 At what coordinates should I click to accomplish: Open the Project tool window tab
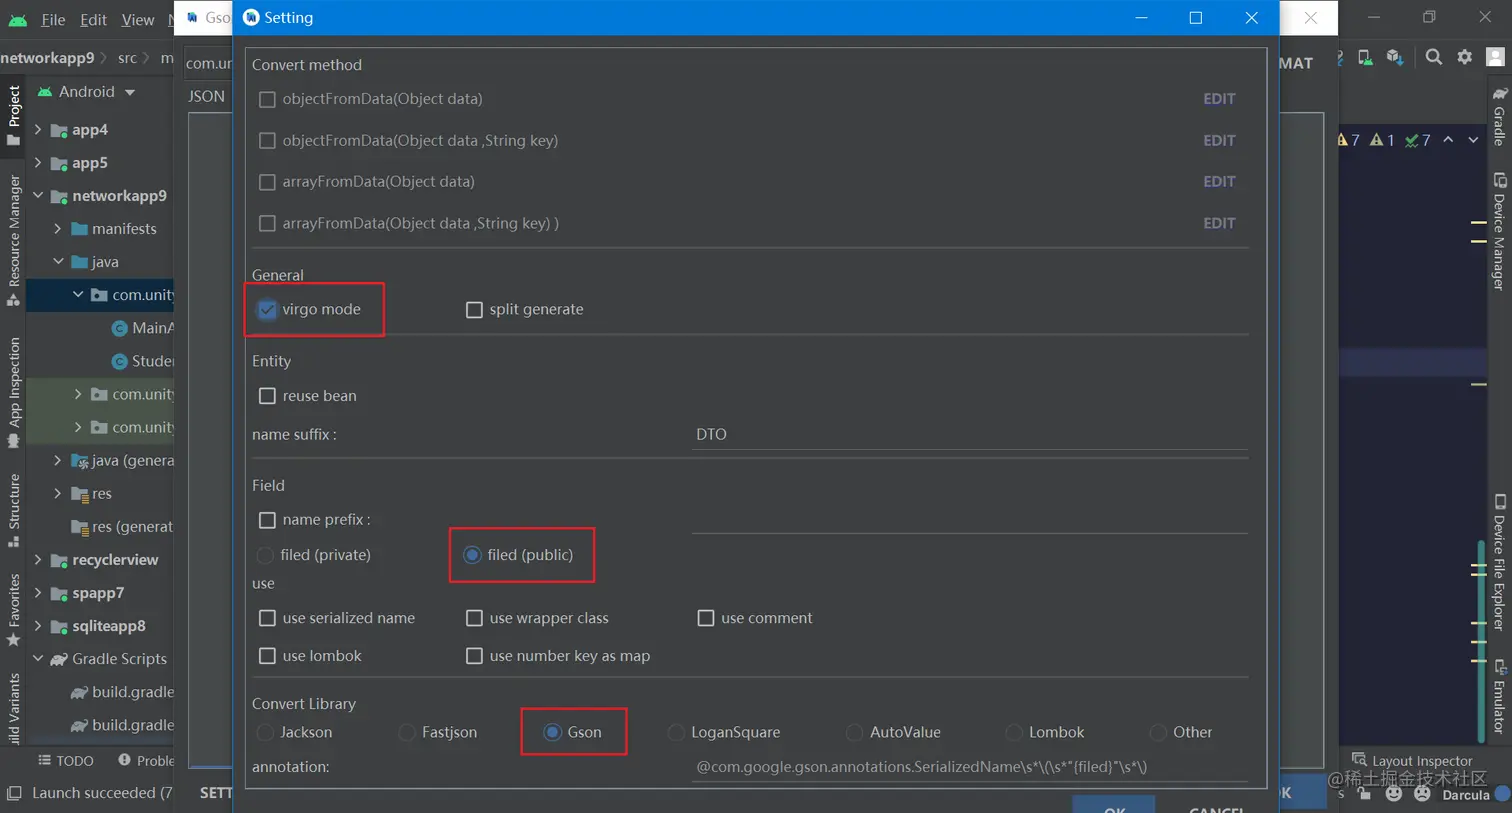coord(13,114)
